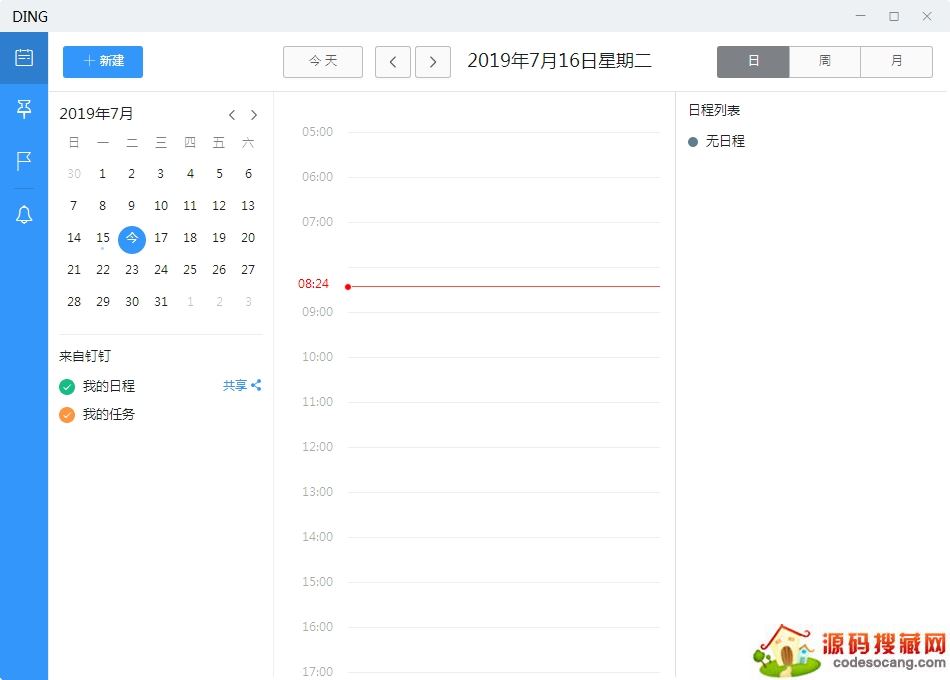Click the 今天 today button
This screenshot has height=680, width=950.
322,61
